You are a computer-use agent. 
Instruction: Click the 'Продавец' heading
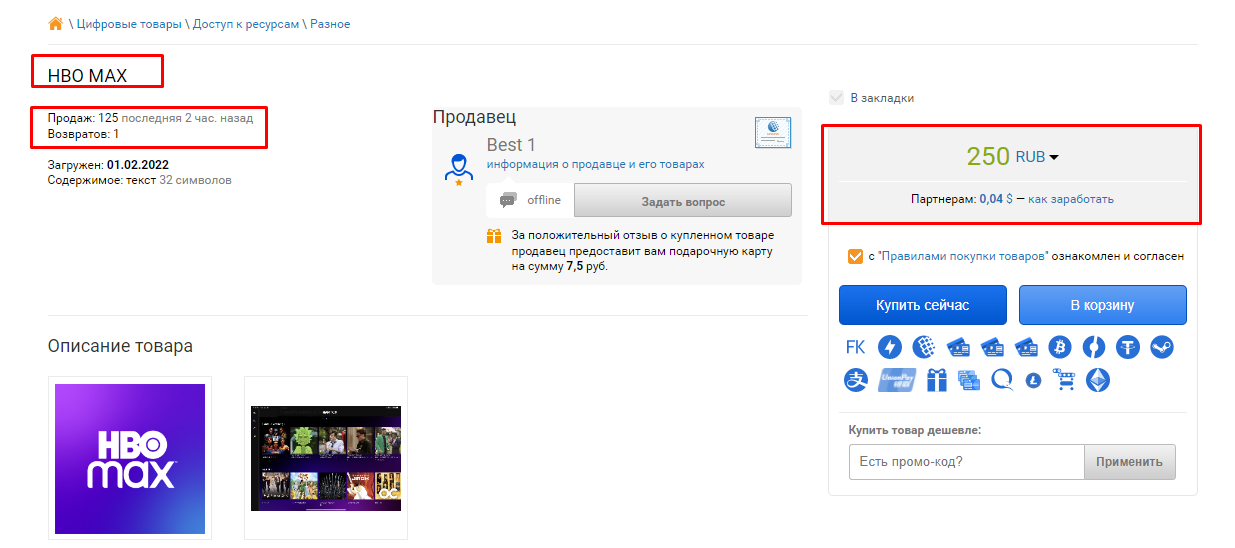474,117
